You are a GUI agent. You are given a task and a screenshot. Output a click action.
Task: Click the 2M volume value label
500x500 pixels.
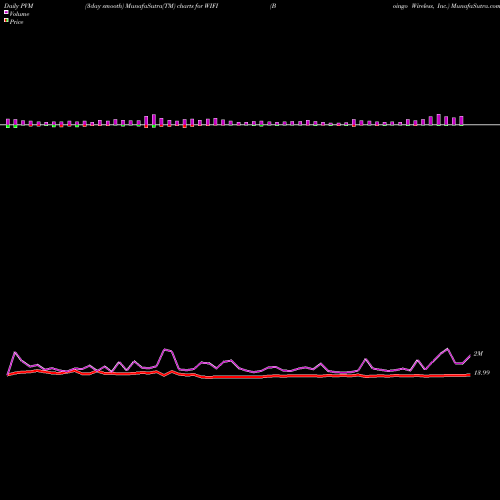[478, 354]
